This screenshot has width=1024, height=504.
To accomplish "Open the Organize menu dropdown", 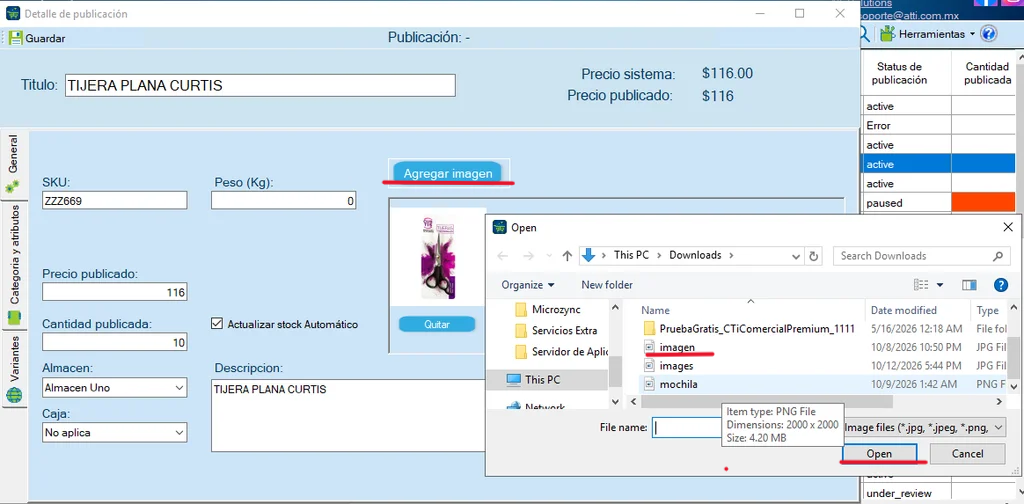I will tap(528, 285).
